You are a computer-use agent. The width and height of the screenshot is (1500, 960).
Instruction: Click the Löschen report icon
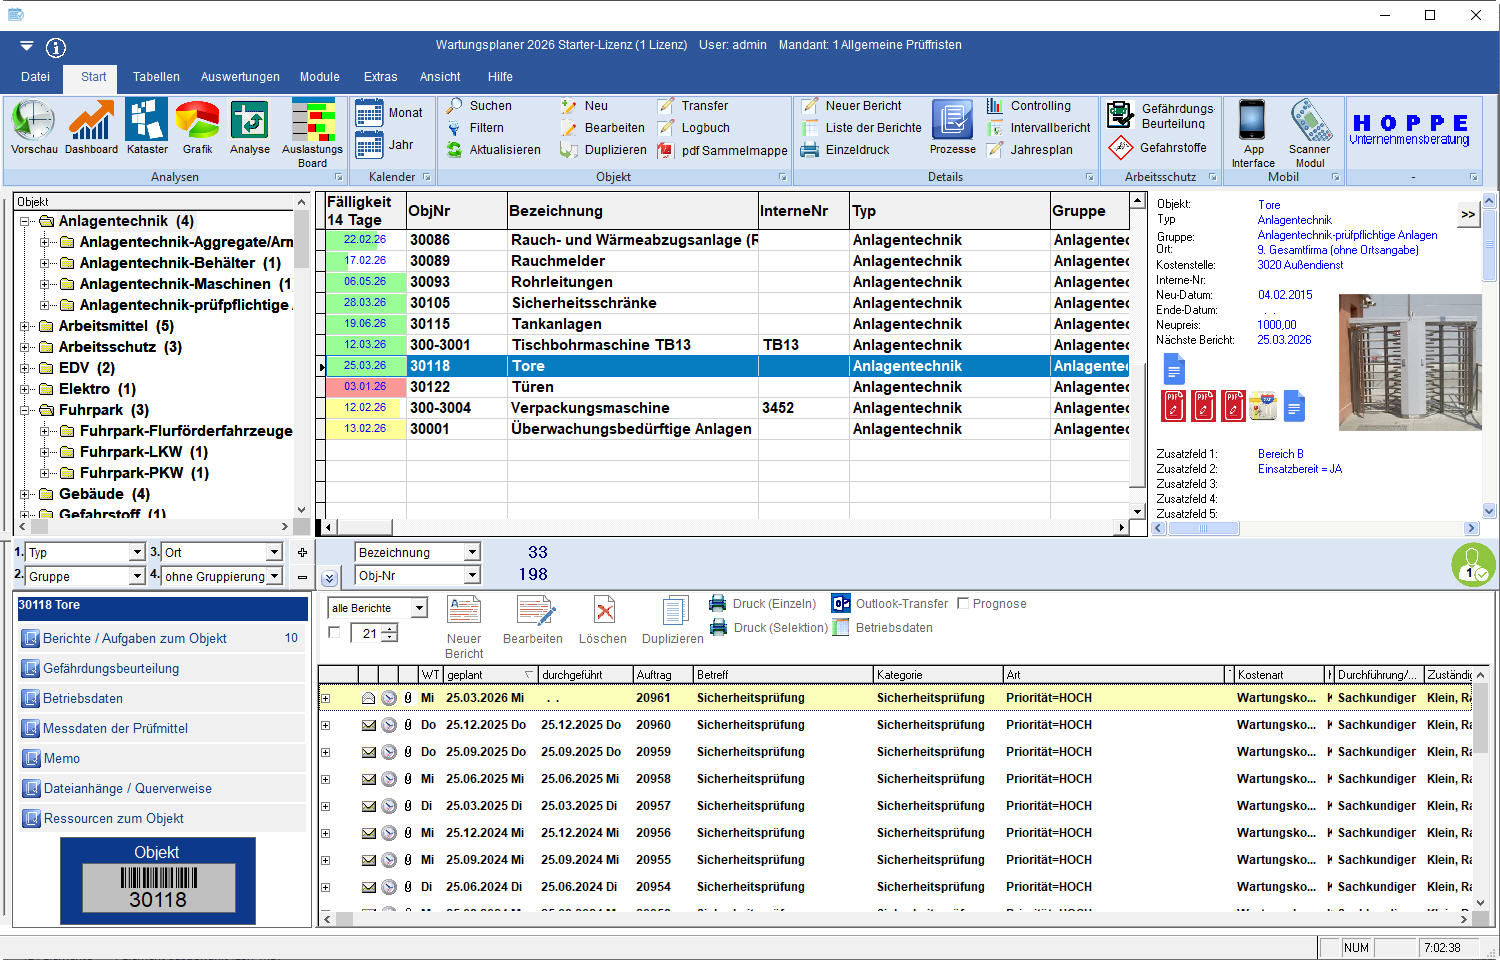603,612
